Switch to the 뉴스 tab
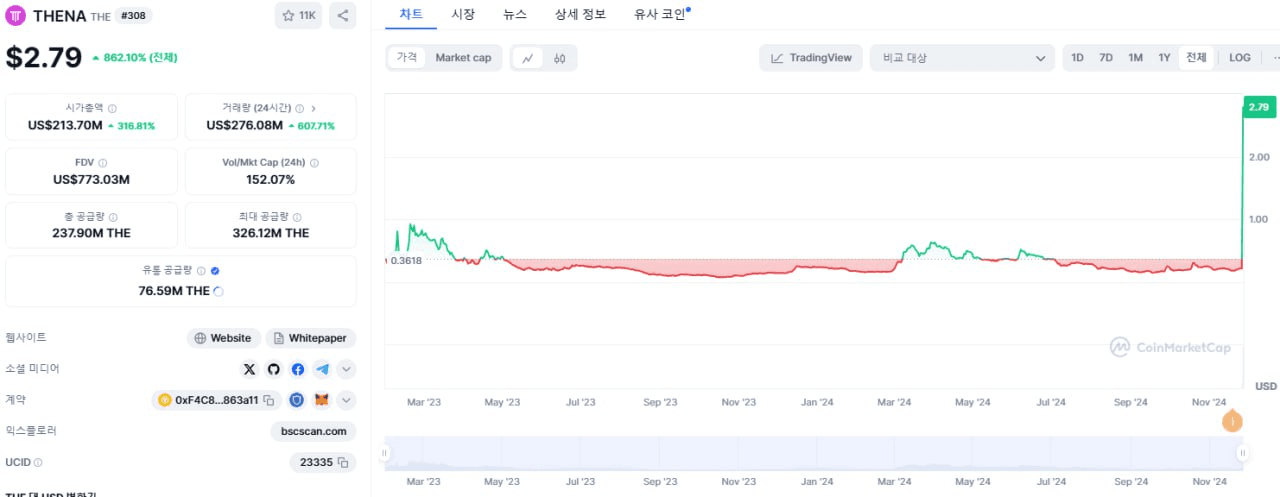This screenshot has width=1280, height=497. 515,15
